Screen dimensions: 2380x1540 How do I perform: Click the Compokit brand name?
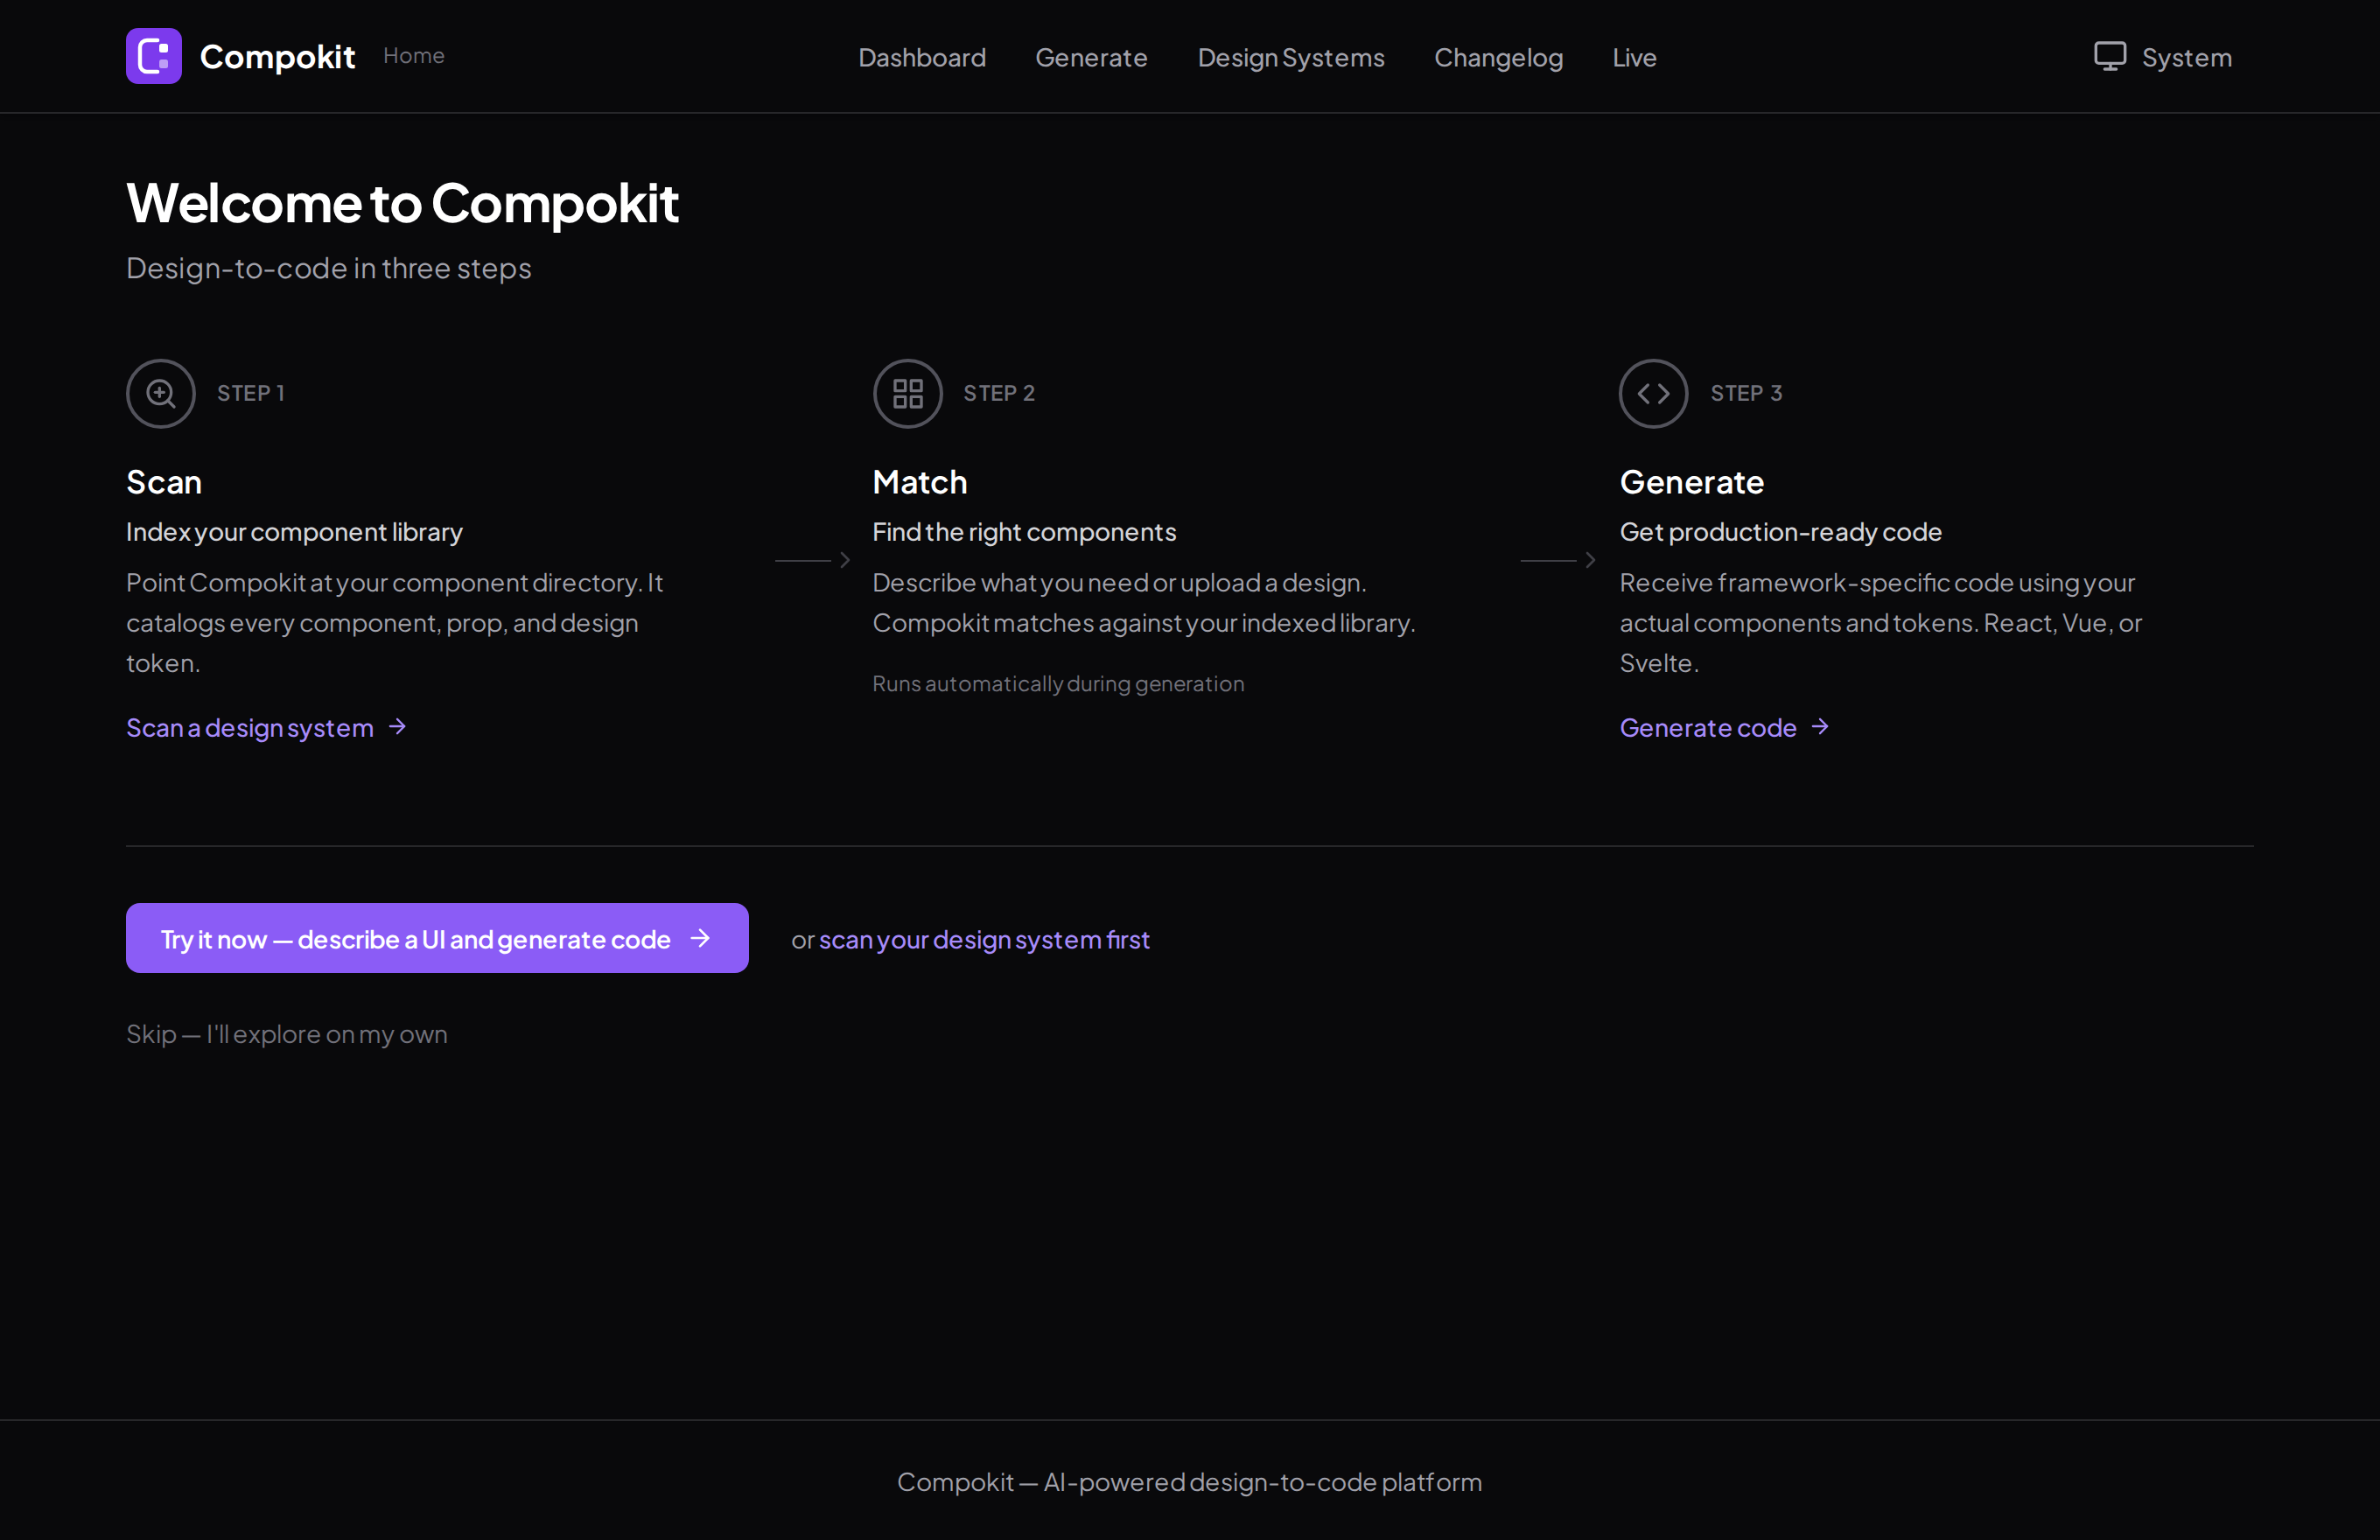(277, 57)
